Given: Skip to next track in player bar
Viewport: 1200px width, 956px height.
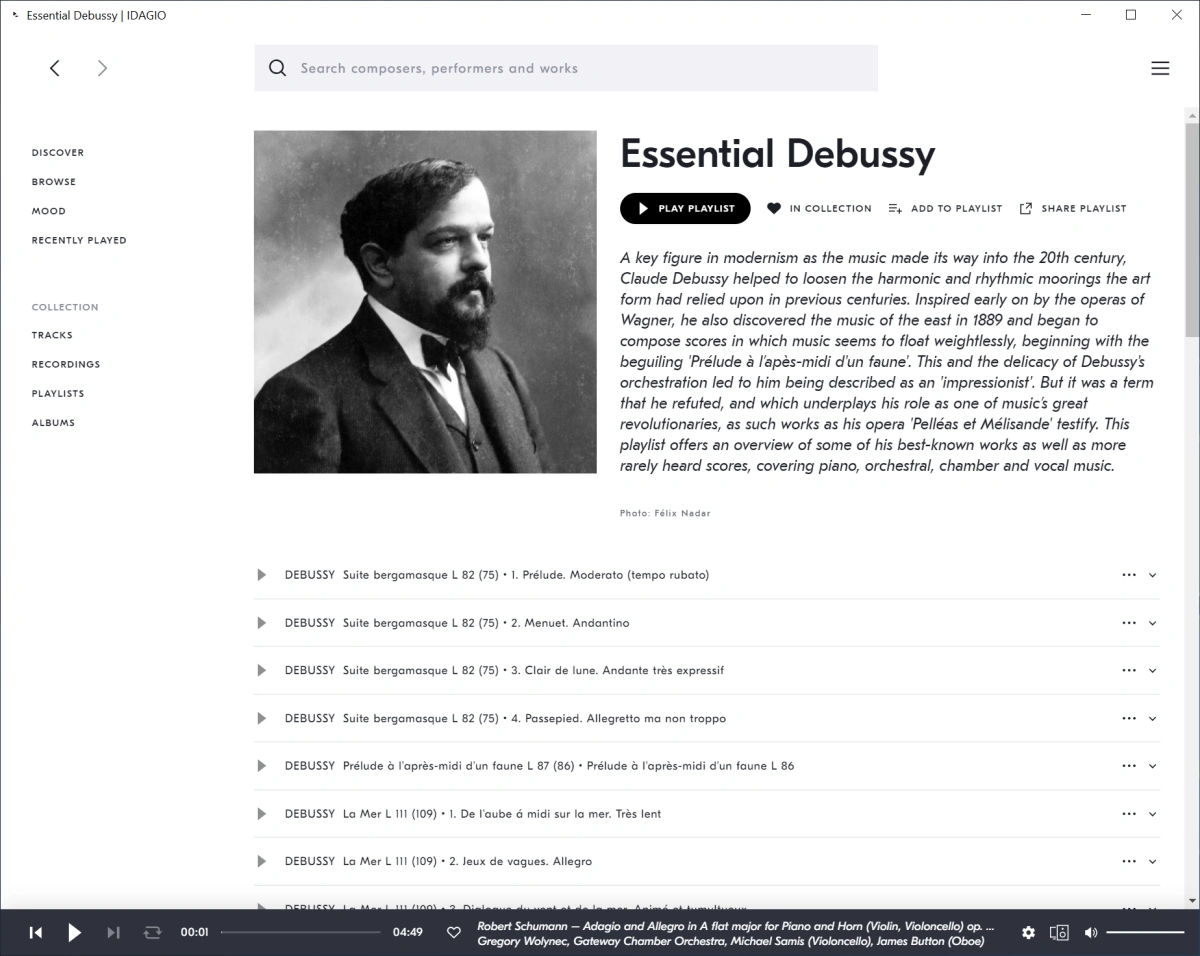Looking at the screenshot, I should tap(113, 933).
